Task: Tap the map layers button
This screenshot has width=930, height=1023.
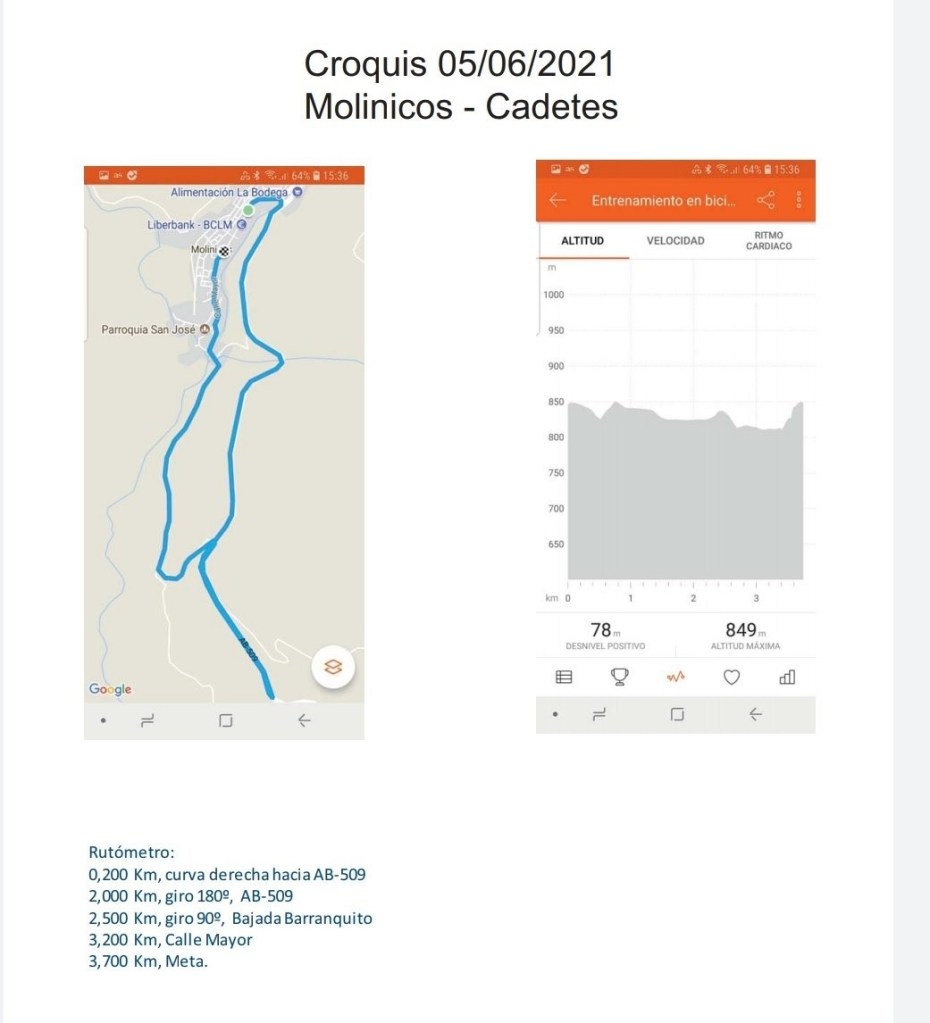Action: click(x=334, y=669)
